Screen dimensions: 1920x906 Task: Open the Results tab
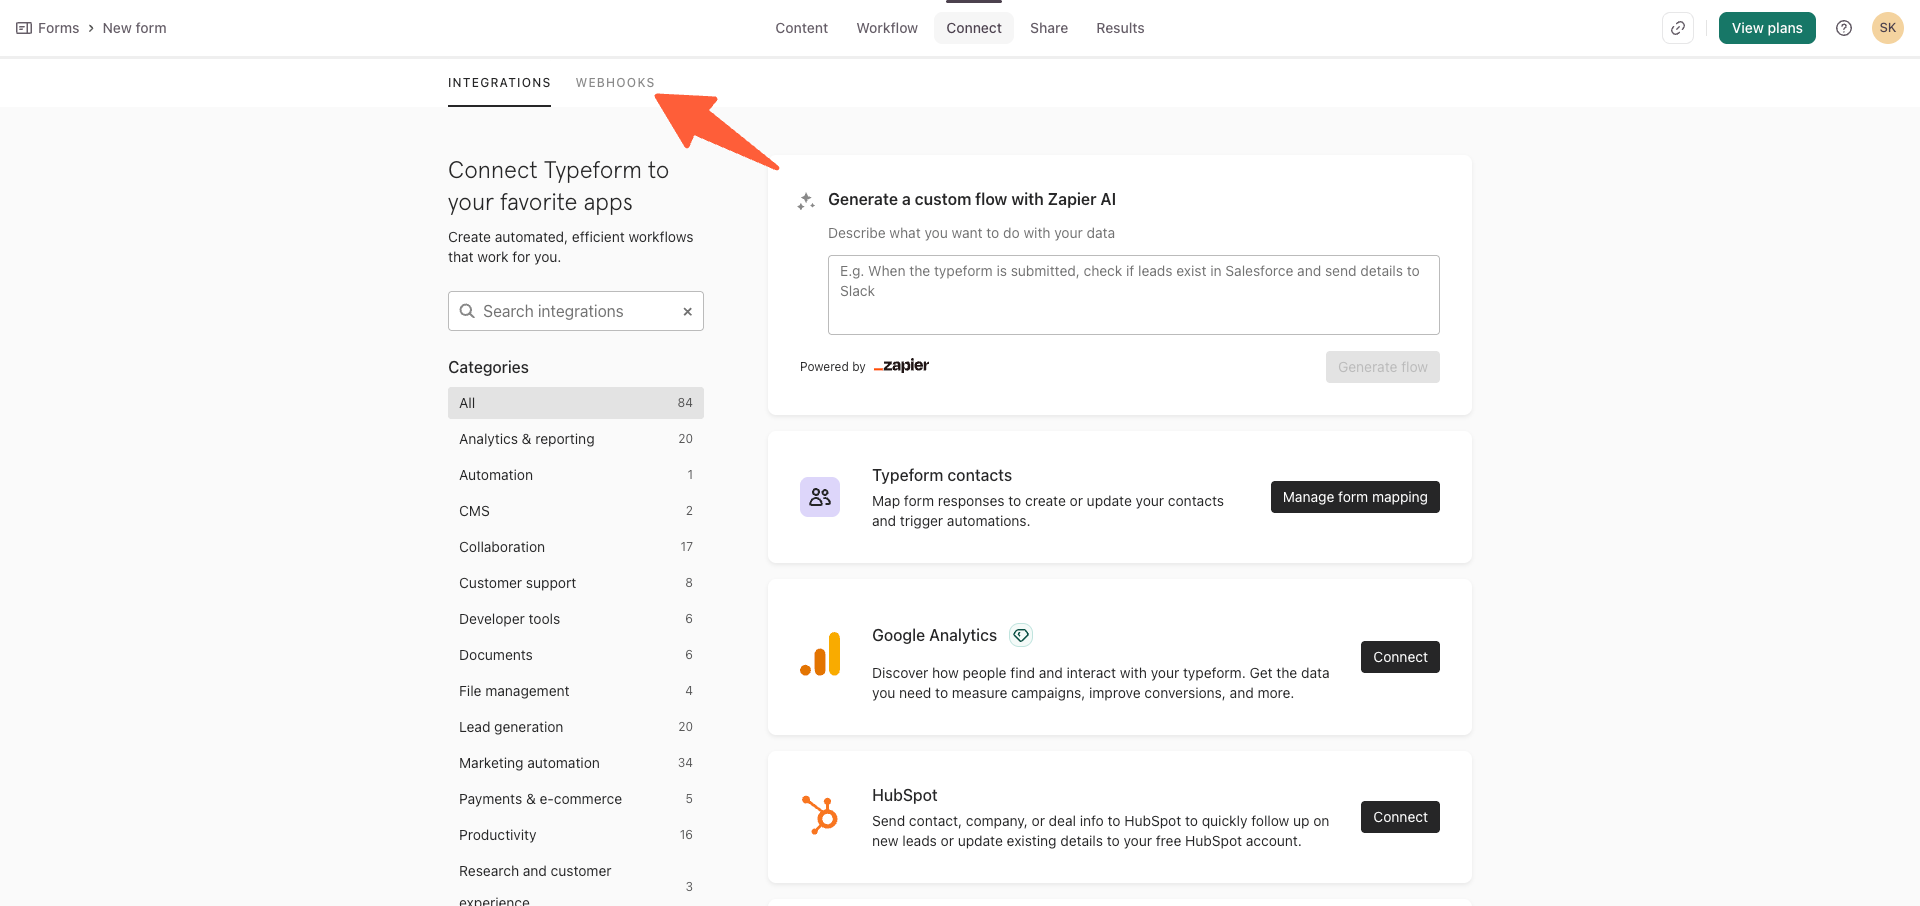click(x=1120, y=28)
